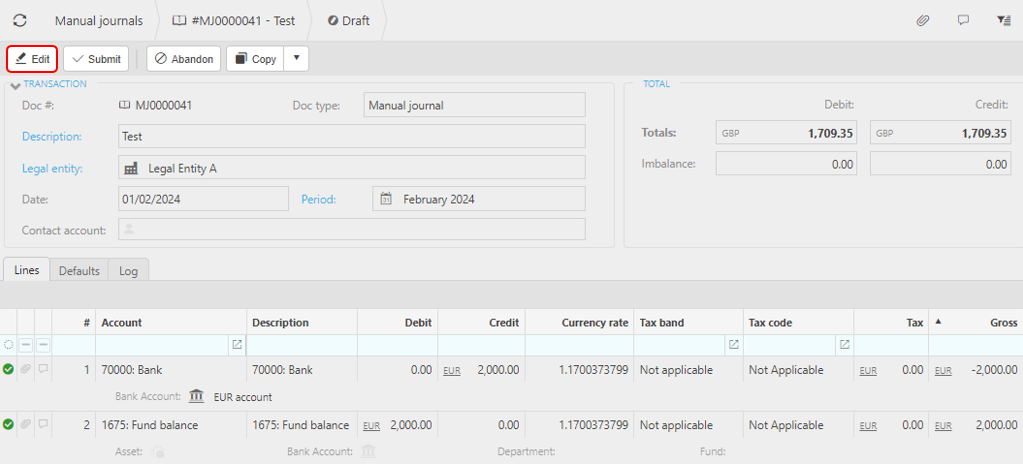Screen dimensions: 1023x464
Task: Click the Submit button
Action: pyautogui.click(x=96, y=59)
